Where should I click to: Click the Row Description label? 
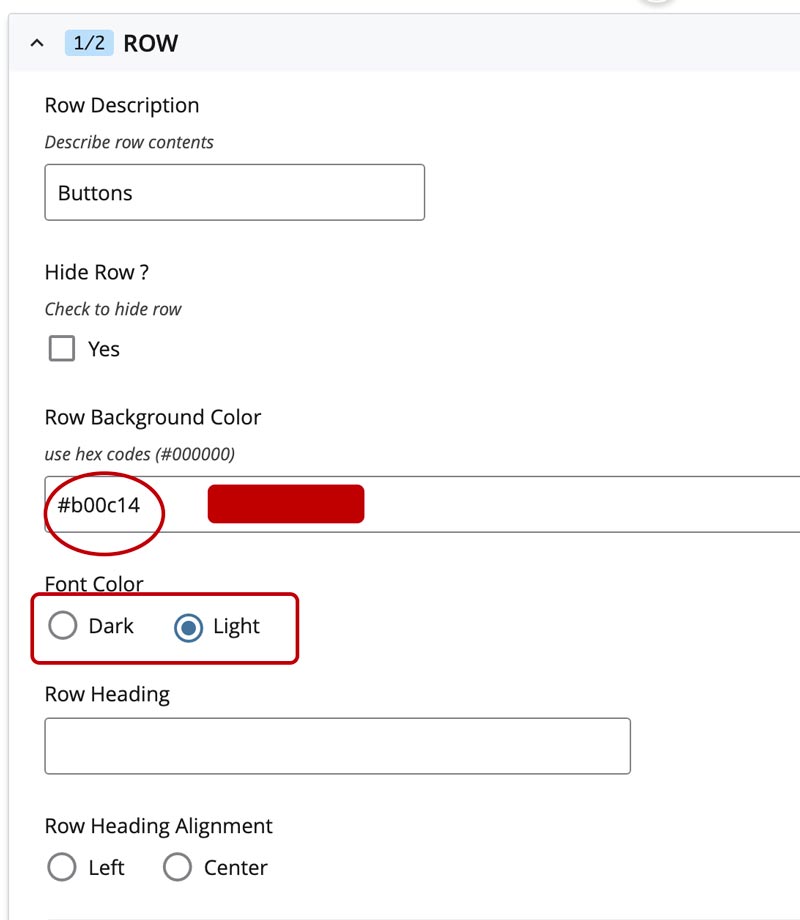121,105
